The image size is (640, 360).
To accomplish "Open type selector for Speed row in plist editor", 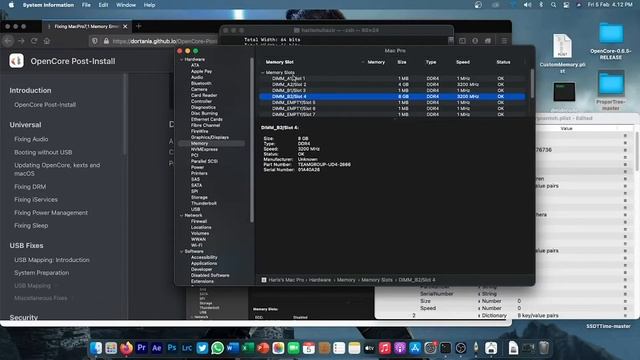I will [x=479, y=308].
